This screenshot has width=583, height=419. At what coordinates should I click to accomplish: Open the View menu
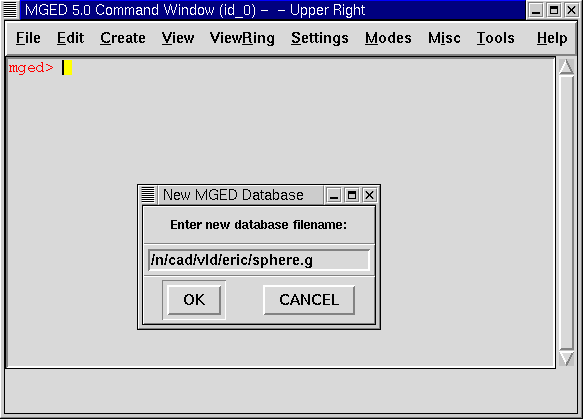178,38
